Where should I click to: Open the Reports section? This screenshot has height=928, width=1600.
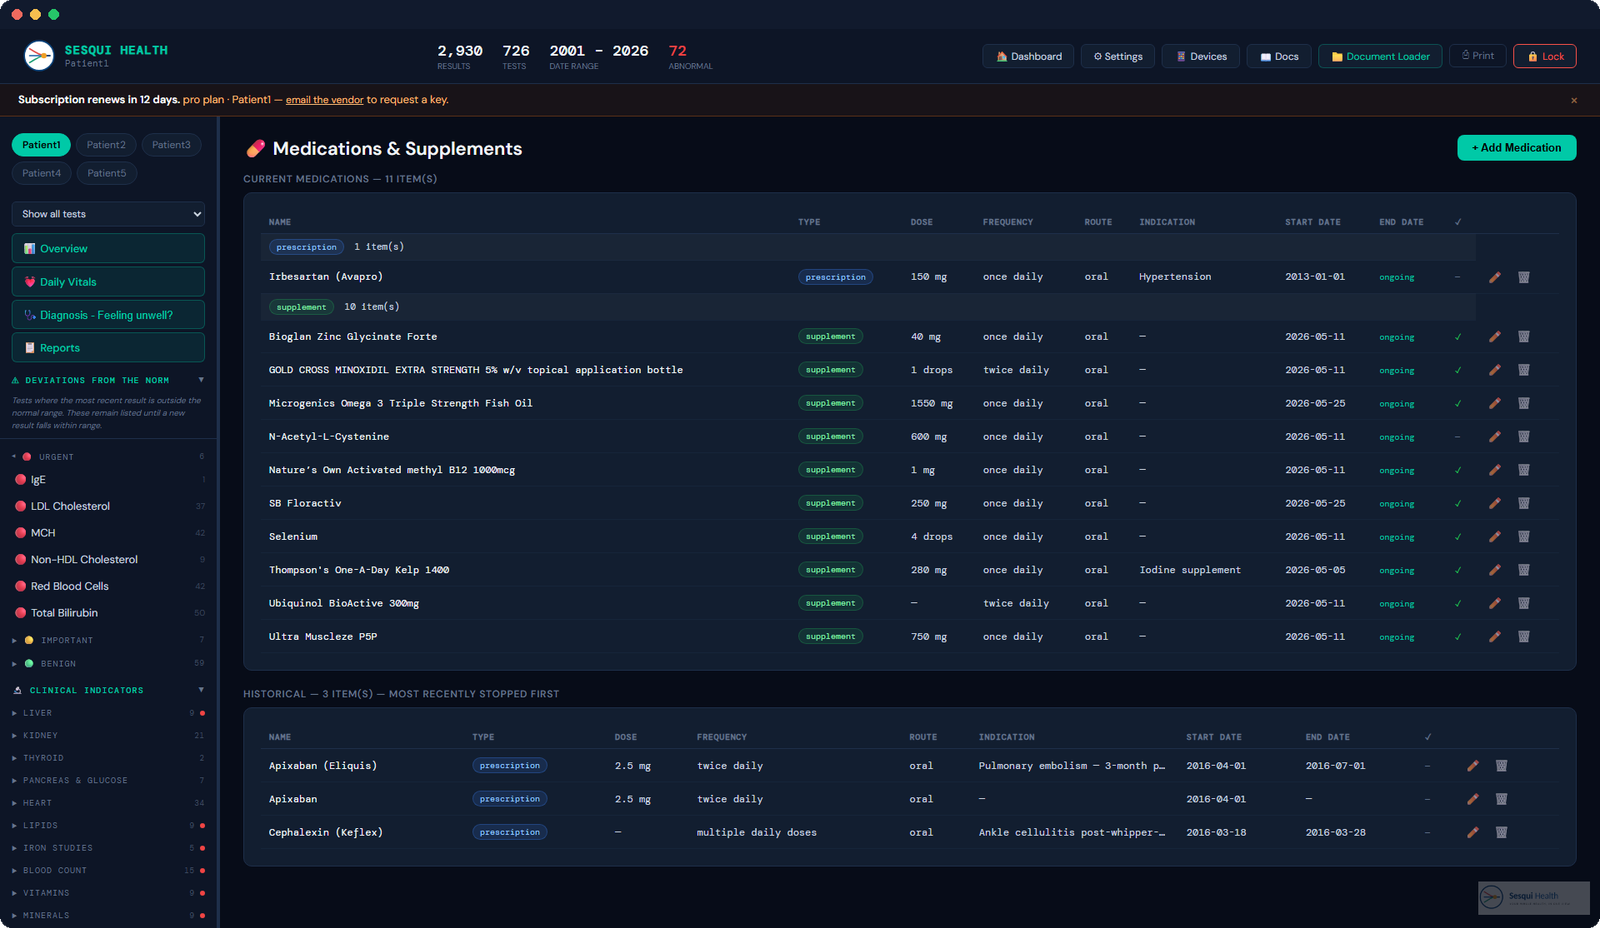(x=108, y=348)
